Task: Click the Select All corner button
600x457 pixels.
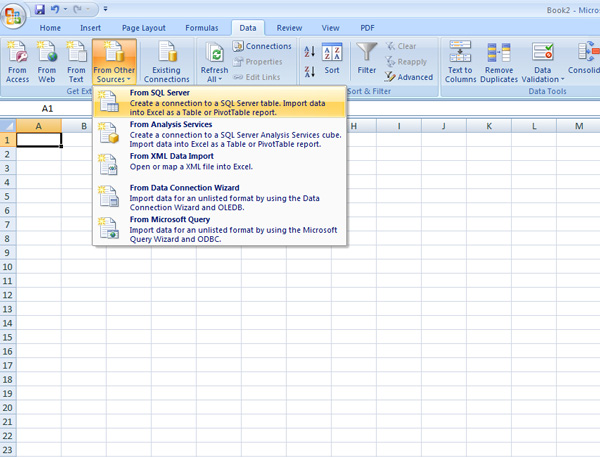Action: [x=8, y=126]
